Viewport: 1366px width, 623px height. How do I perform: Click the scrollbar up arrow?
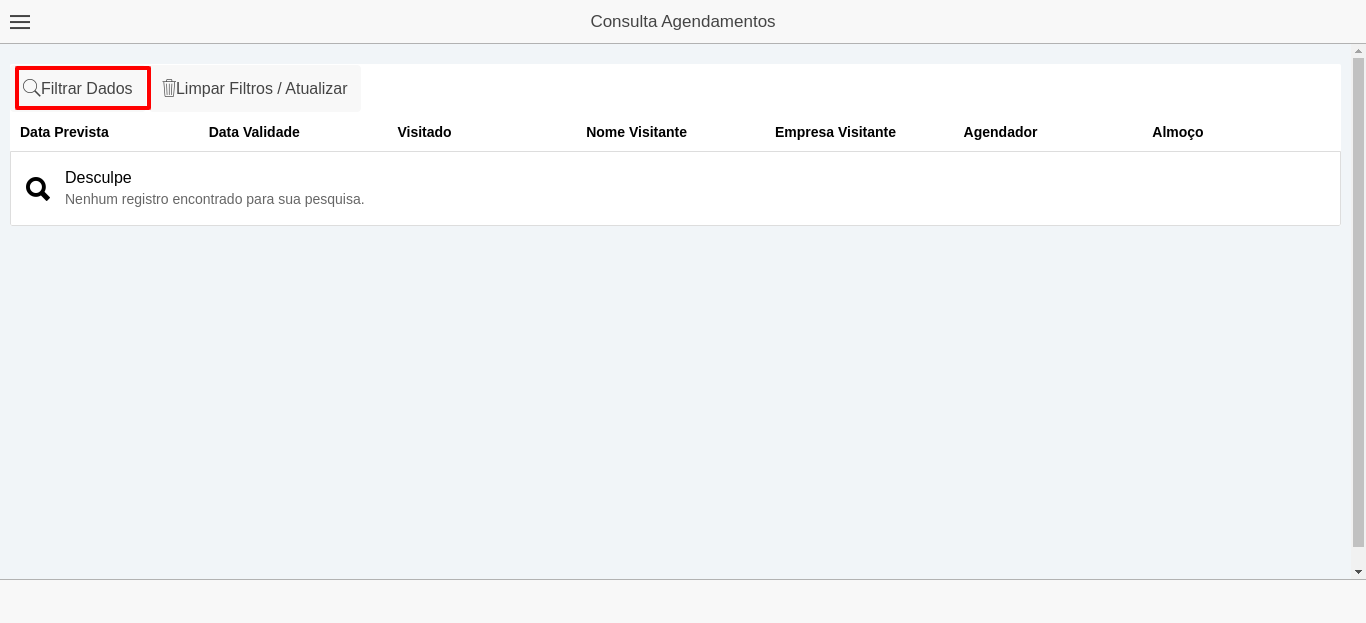point(1358,50)
